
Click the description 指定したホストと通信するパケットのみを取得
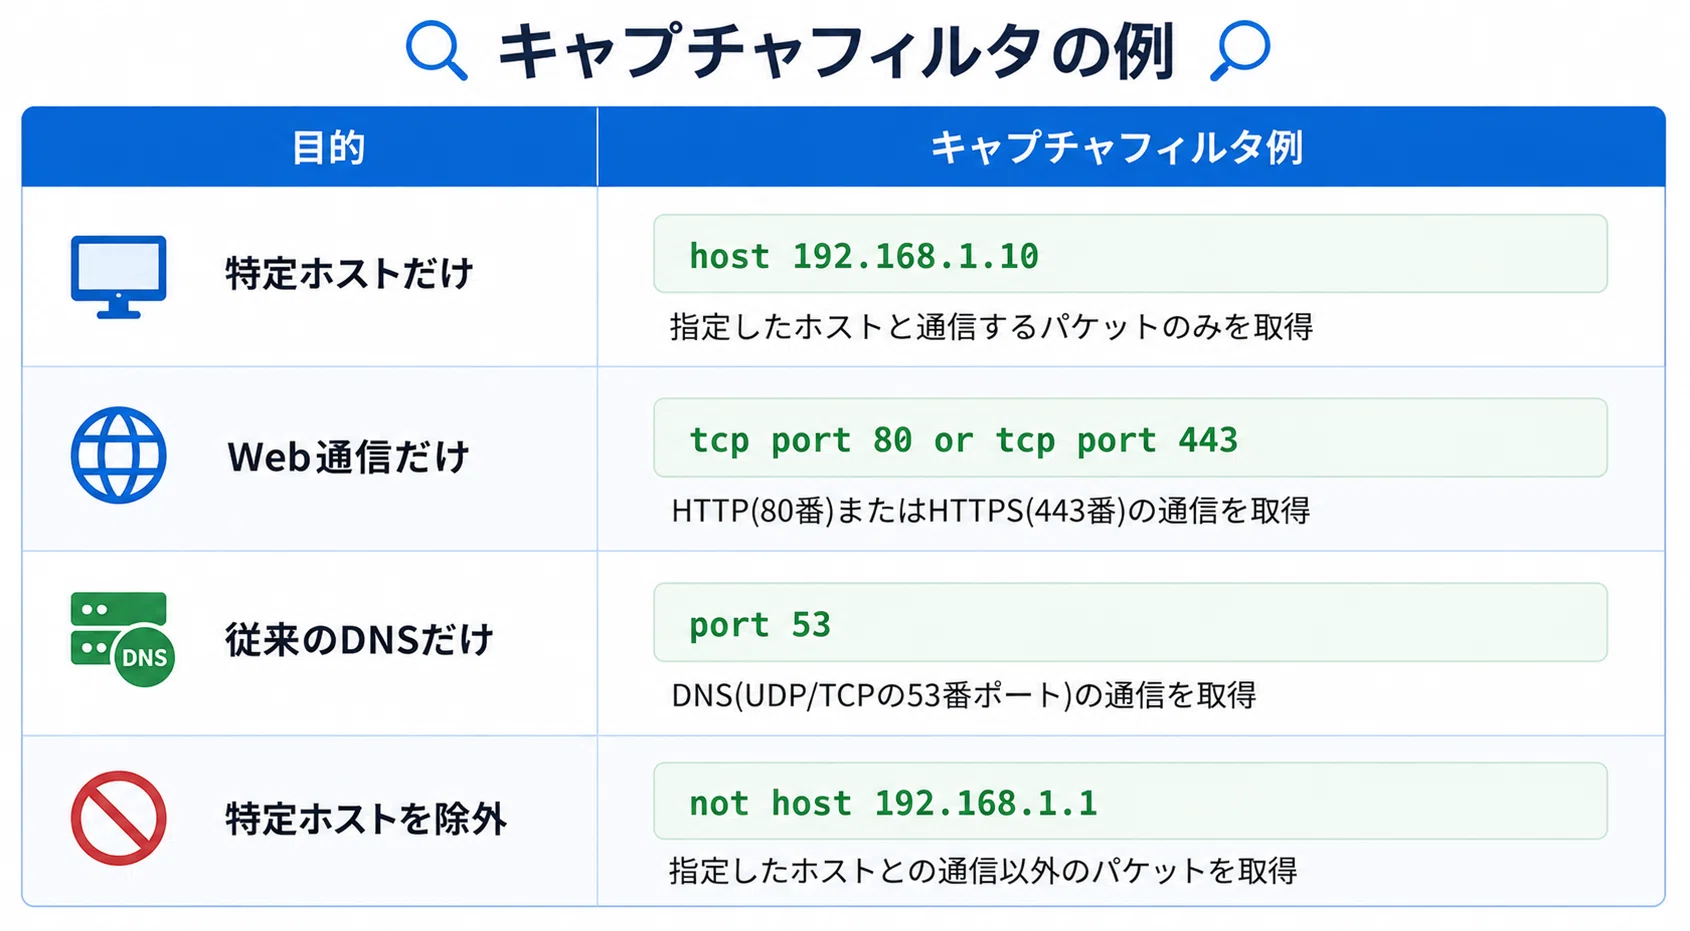pyautogui.click(x=991, y=327)
